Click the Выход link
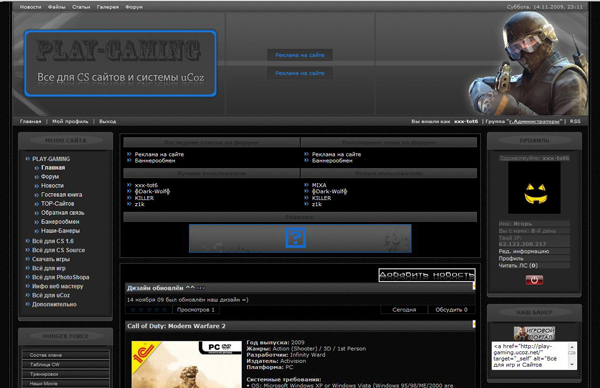 click(x=108, y=121)
